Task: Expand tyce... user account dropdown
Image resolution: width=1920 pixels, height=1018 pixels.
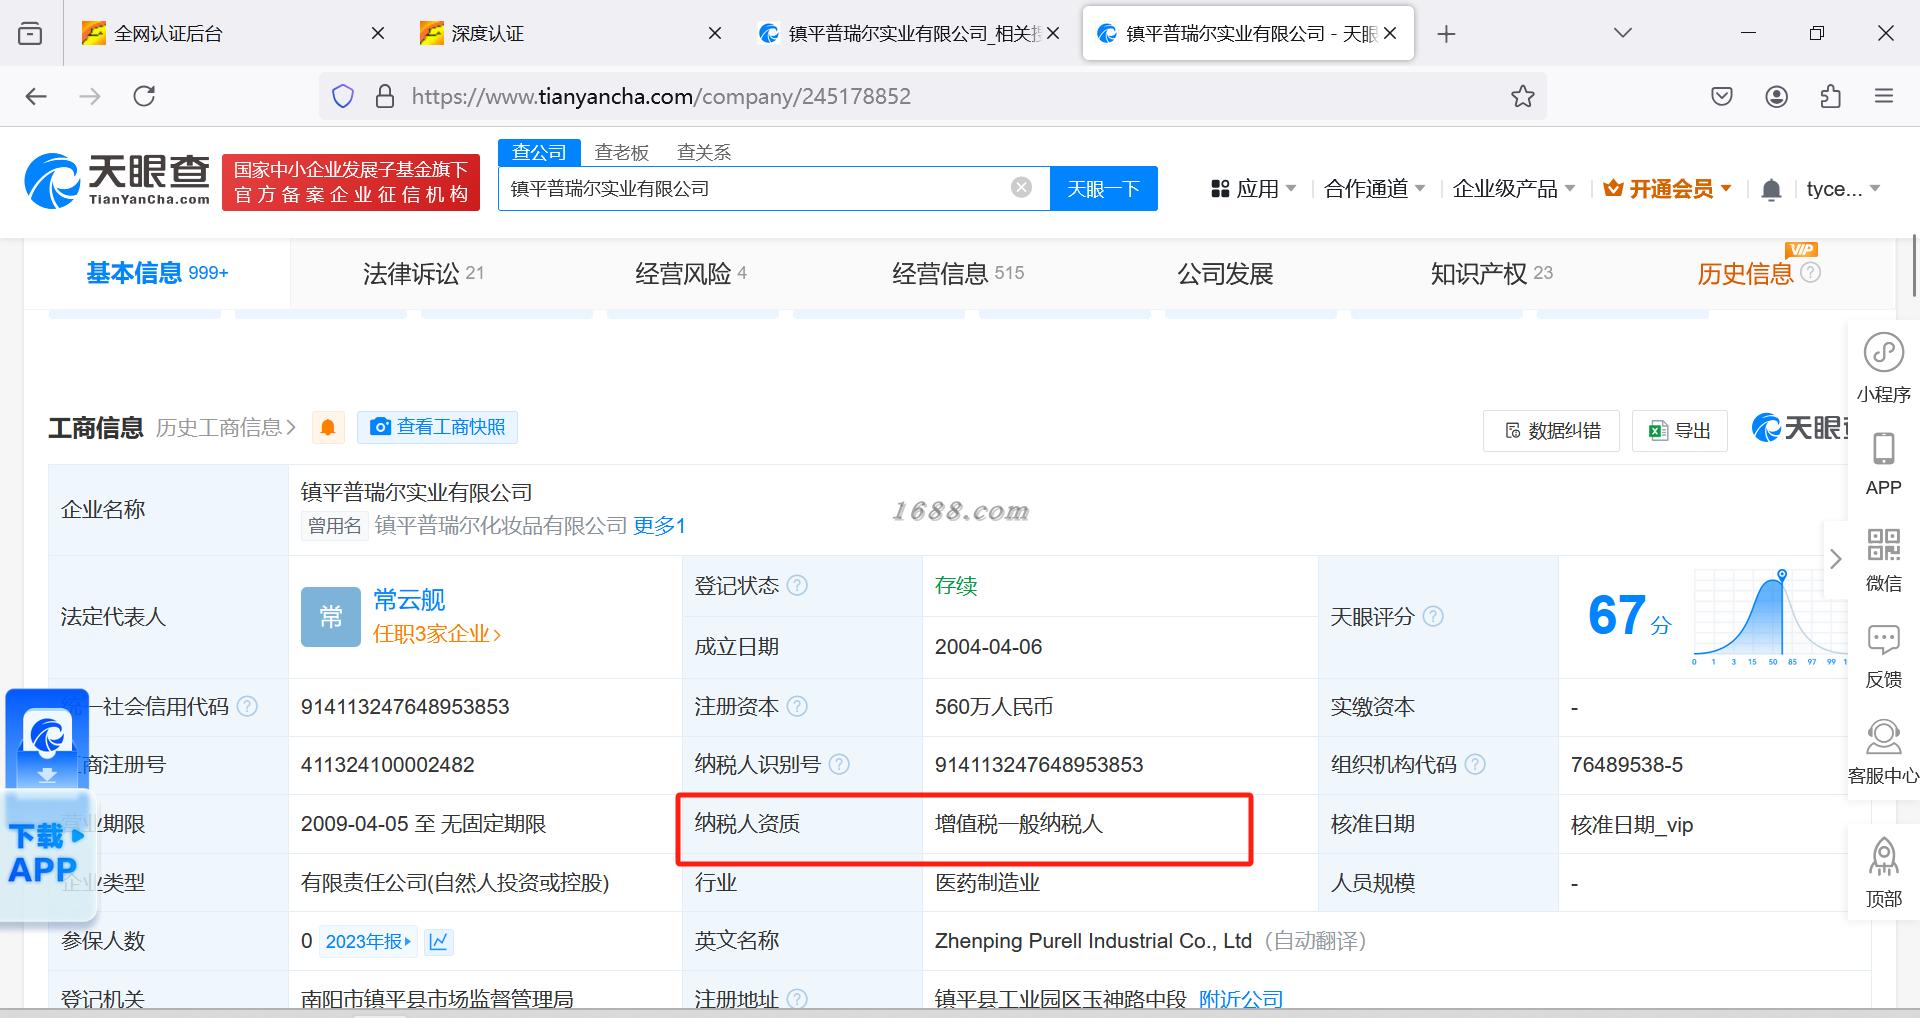Action: (x=1843, y=188)
